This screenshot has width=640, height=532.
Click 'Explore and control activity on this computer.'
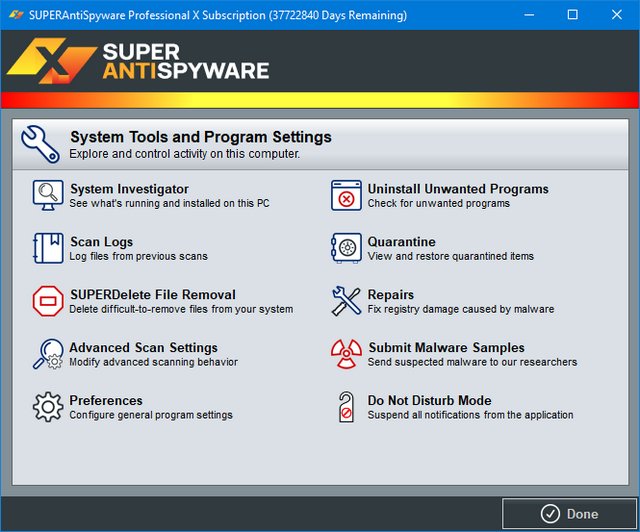click(184, 154)
